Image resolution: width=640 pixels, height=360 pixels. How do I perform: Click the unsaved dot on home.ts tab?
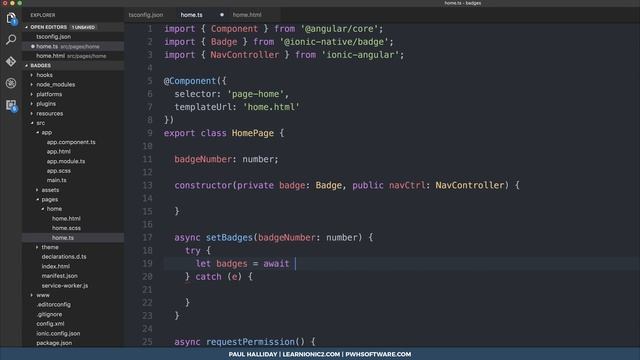pos(222,15)
